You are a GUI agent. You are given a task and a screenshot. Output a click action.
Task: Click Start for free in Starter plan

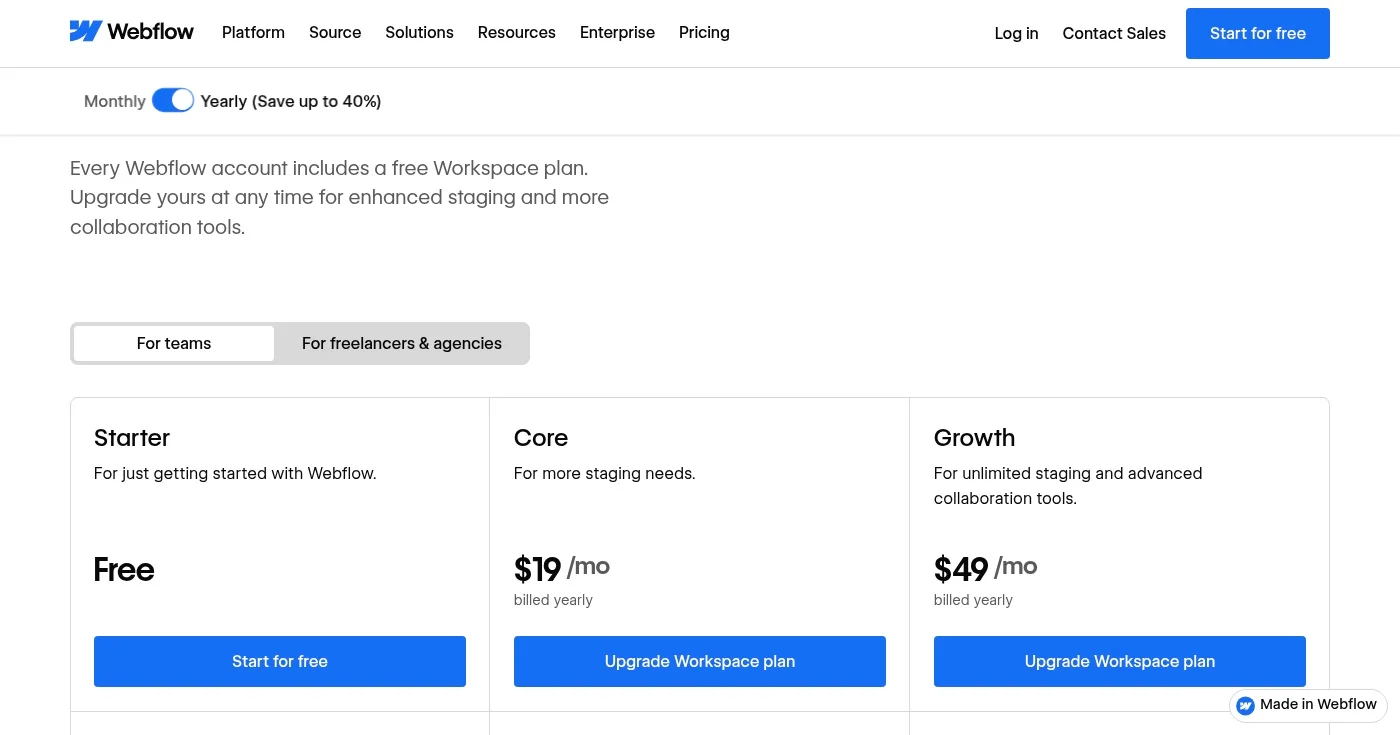tap(280, 661)
